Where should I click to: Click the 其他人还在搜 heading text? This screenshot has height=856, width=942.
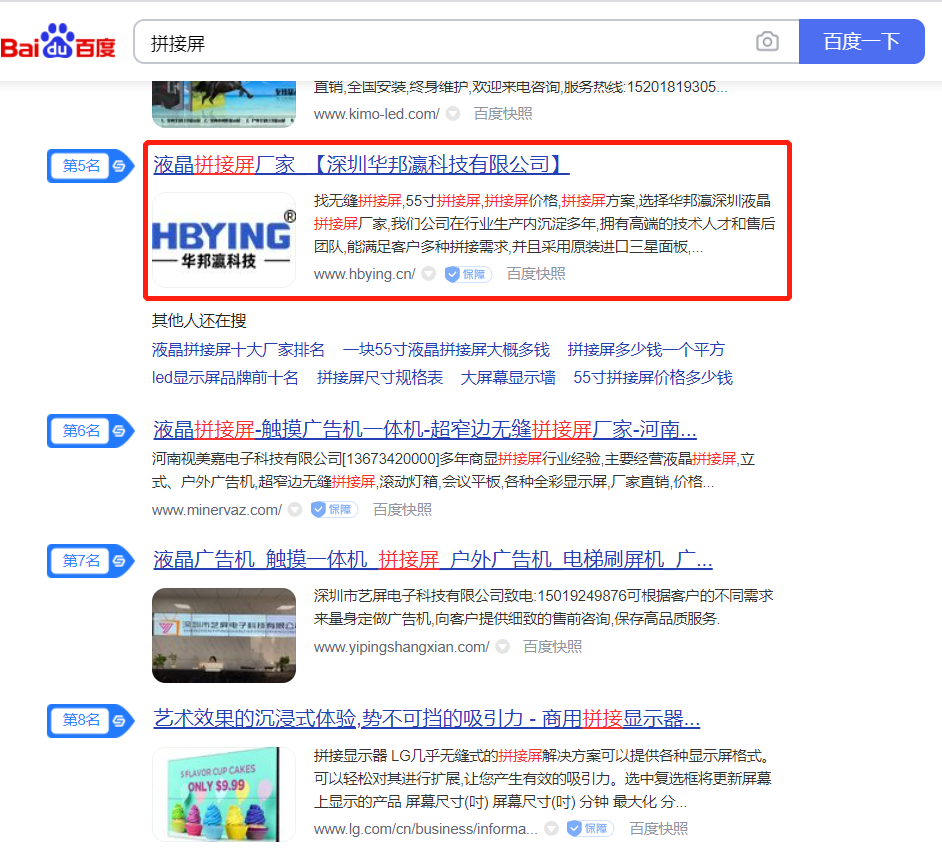point(199,321)
